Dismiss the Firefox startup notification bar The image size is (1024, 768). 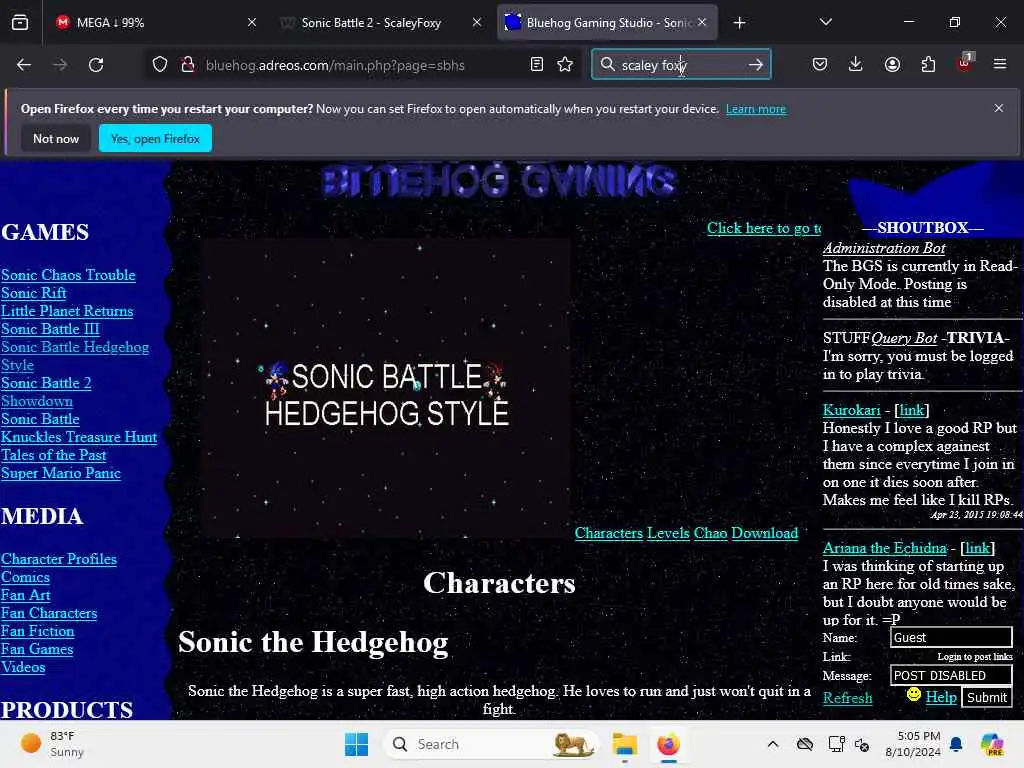tap(999, 108)
